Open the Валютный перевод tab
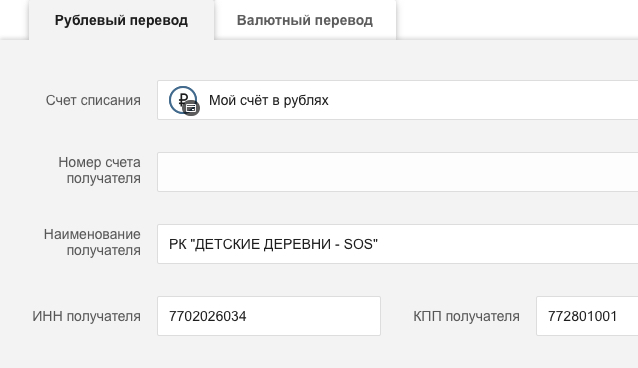638x368 pixels. click(x=305, y=20)
